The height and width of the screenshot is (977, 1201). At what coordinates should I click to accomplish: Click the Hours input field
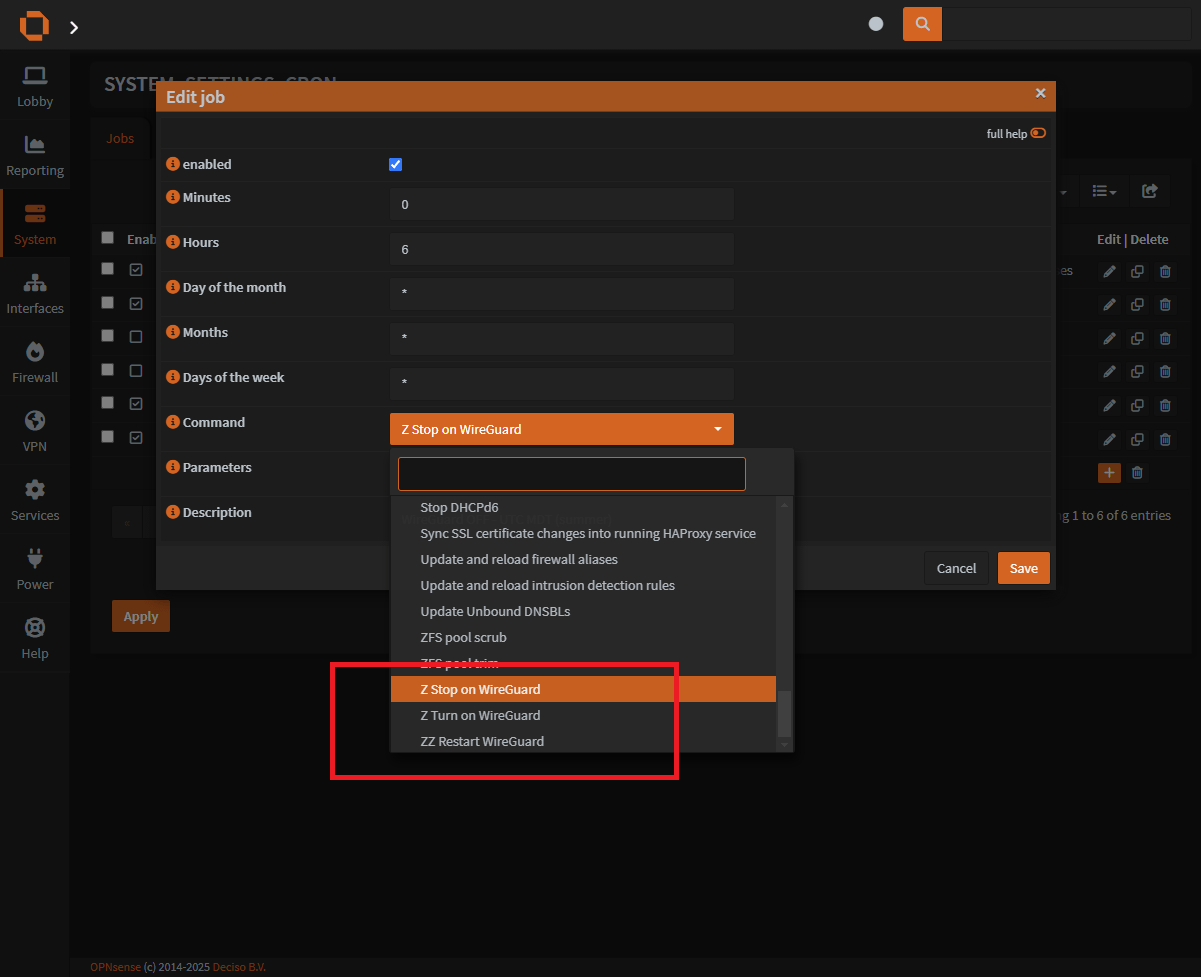[562, 249]
